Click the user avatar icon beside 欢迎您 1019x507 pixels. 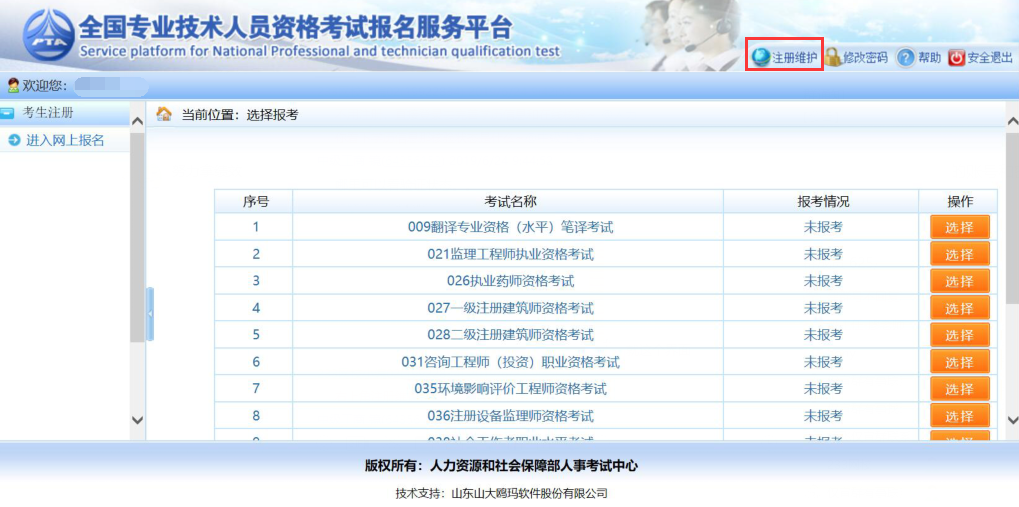click(13, 86)
